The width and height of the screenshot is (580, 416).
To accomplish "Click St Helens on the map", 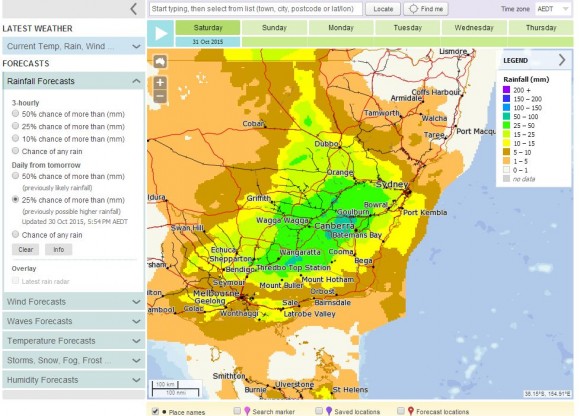I will (x=350, y=389).
